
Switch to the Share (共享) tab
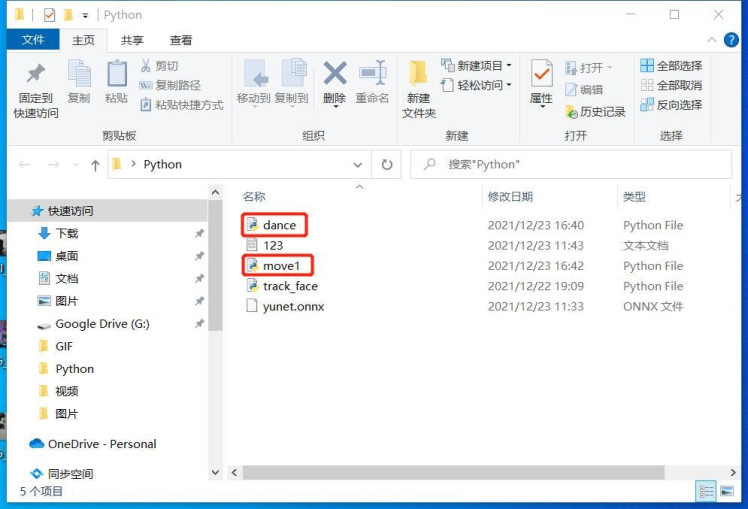[132, 40]
